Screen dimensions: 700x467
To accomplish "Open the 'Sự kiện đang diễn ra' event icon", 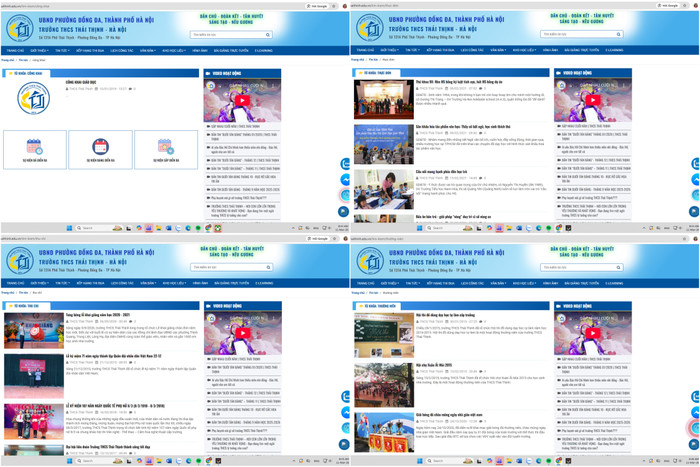I will click(100, 147).
